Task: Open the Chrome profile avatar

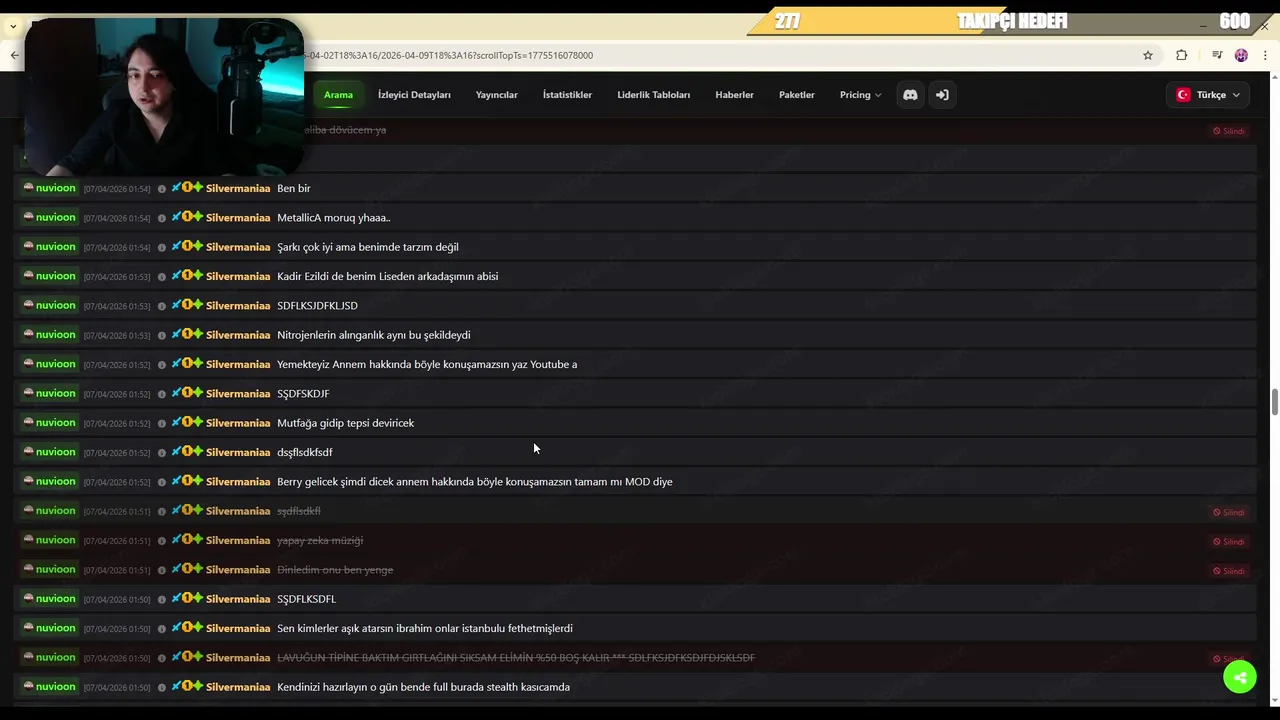Action: pos(1241,55)
